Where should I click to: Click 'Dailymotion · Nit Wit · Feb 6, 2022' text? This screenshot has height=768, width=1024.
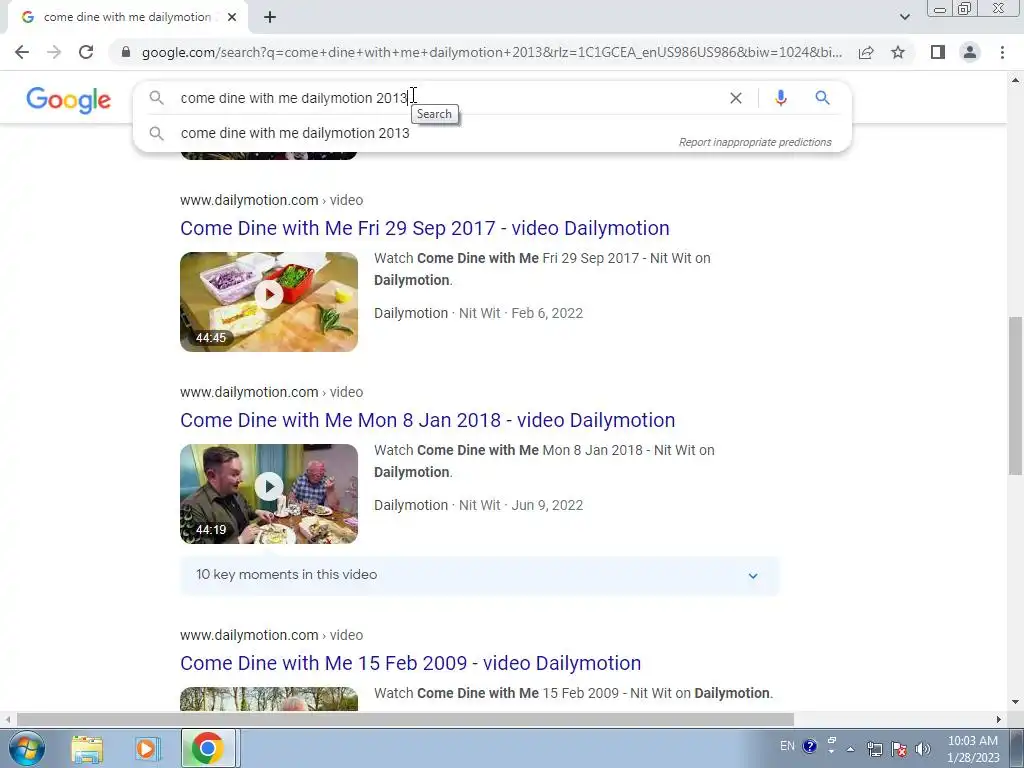click(478, 313)
